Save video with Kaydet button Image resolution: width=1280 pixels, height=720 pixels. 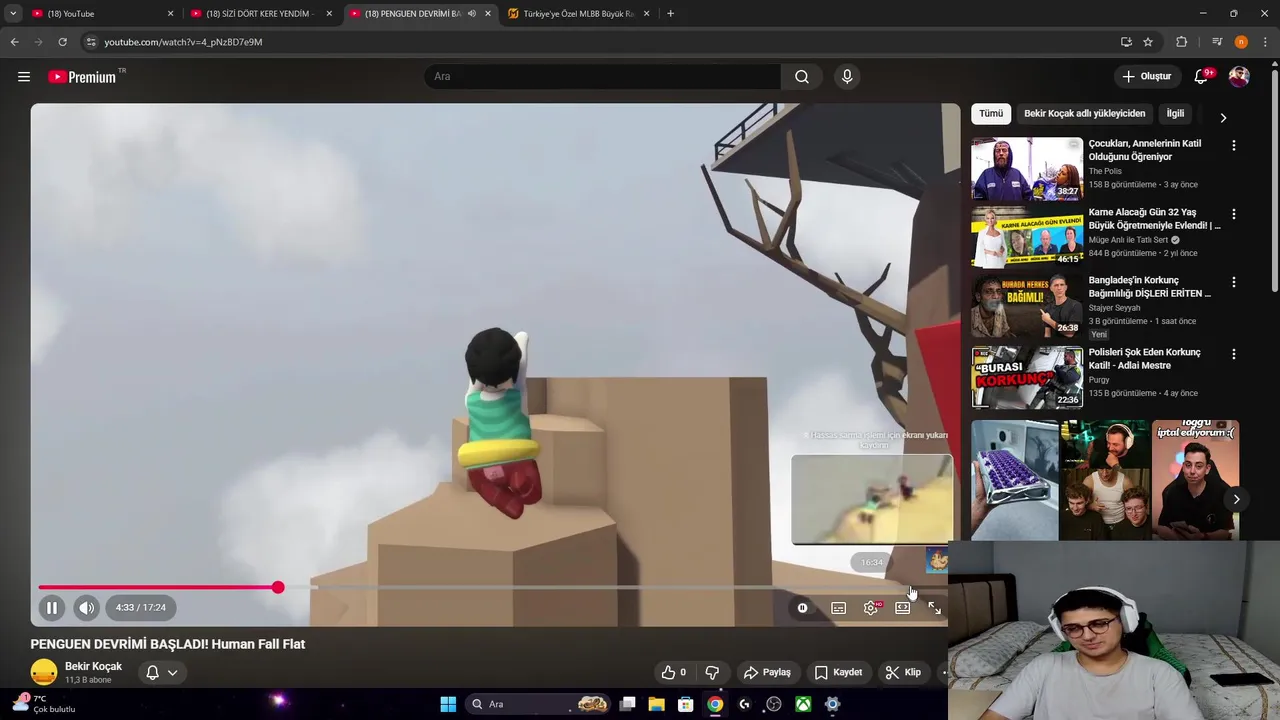pyautogui.click(x=838, y=672)
